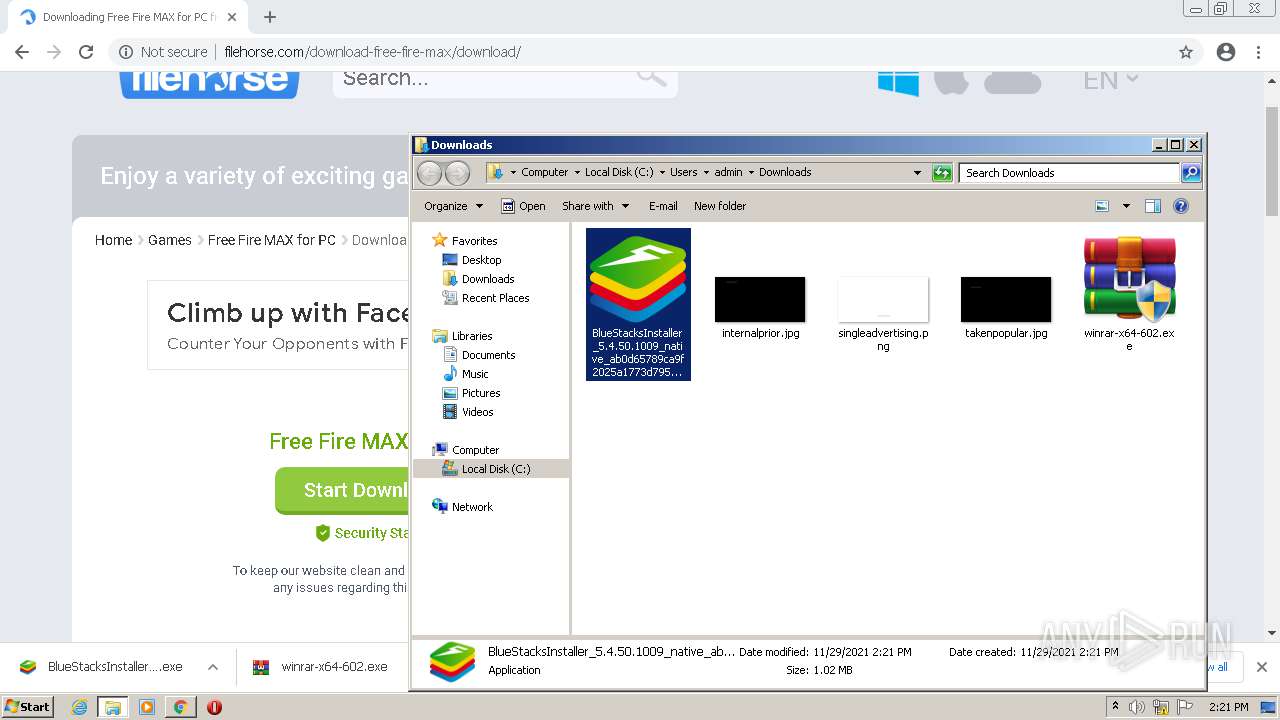Screen dimensions: 1280x720
Task: Select internalprior.jpg thumbnail
Action: pyautogui.click(x=760, y=300)
